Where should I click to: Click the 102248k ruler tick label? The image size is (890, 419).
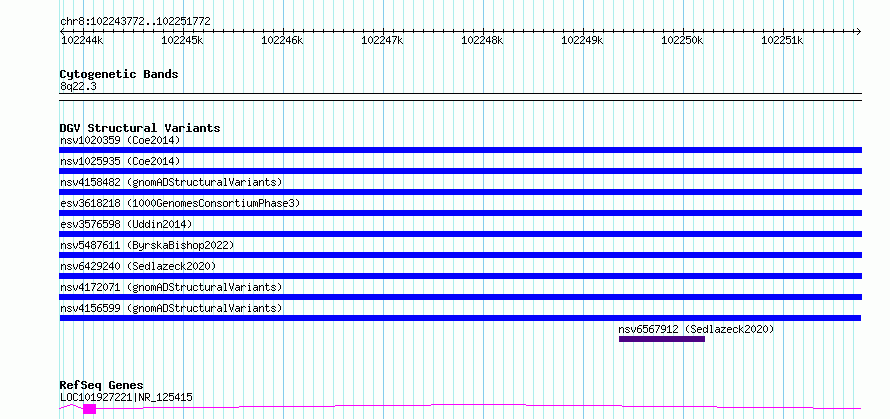[x=482, y=40]
